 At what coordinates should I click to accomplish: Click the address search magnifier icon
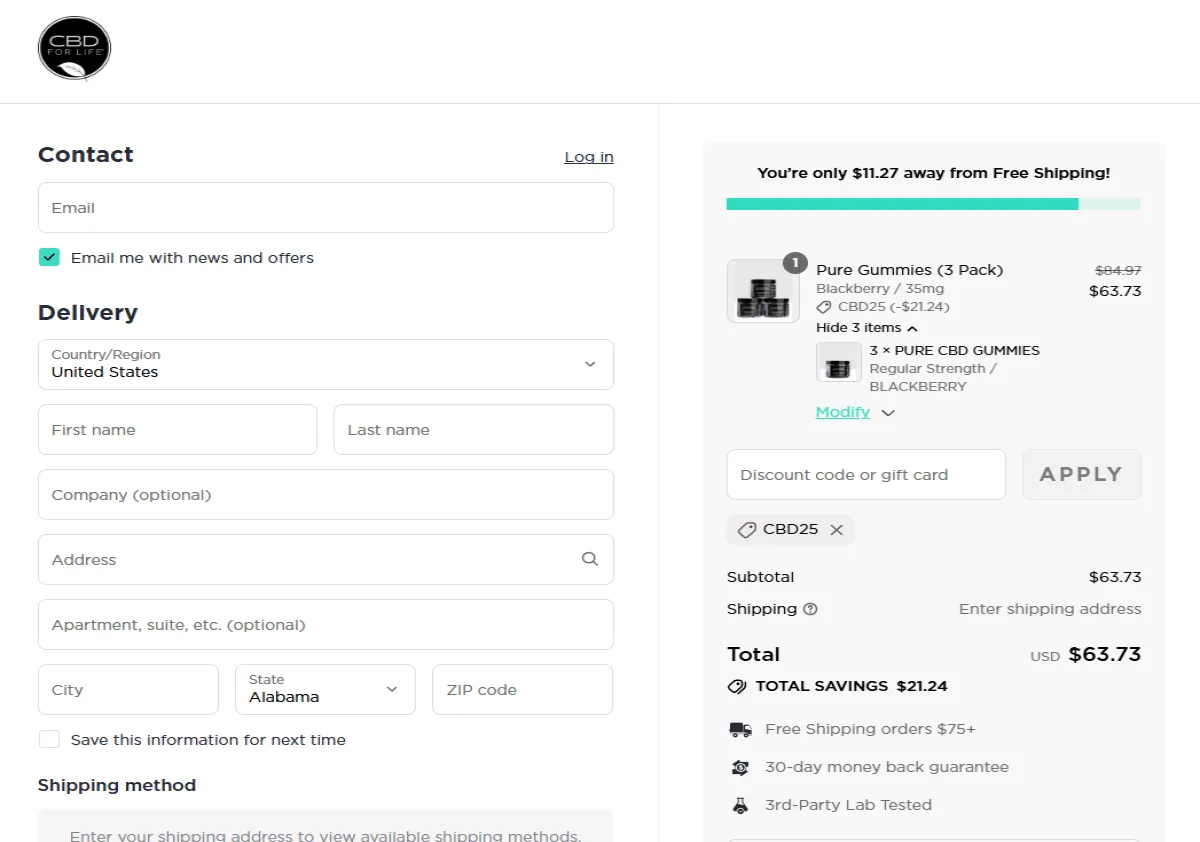tap(590, 559)
